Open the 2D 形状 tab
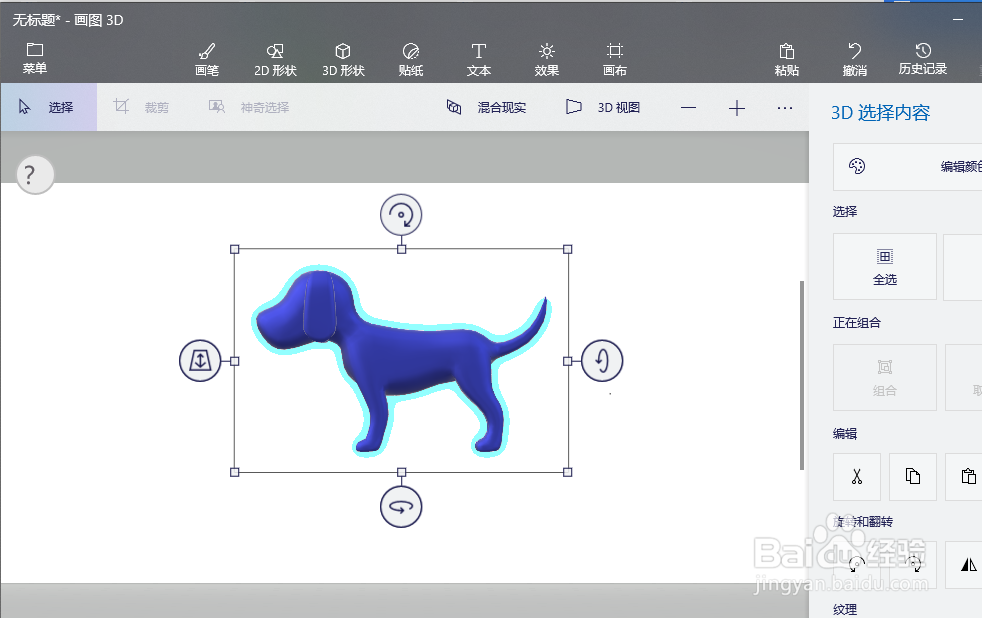This screenshot has height=618, width=982. point(275,59)
